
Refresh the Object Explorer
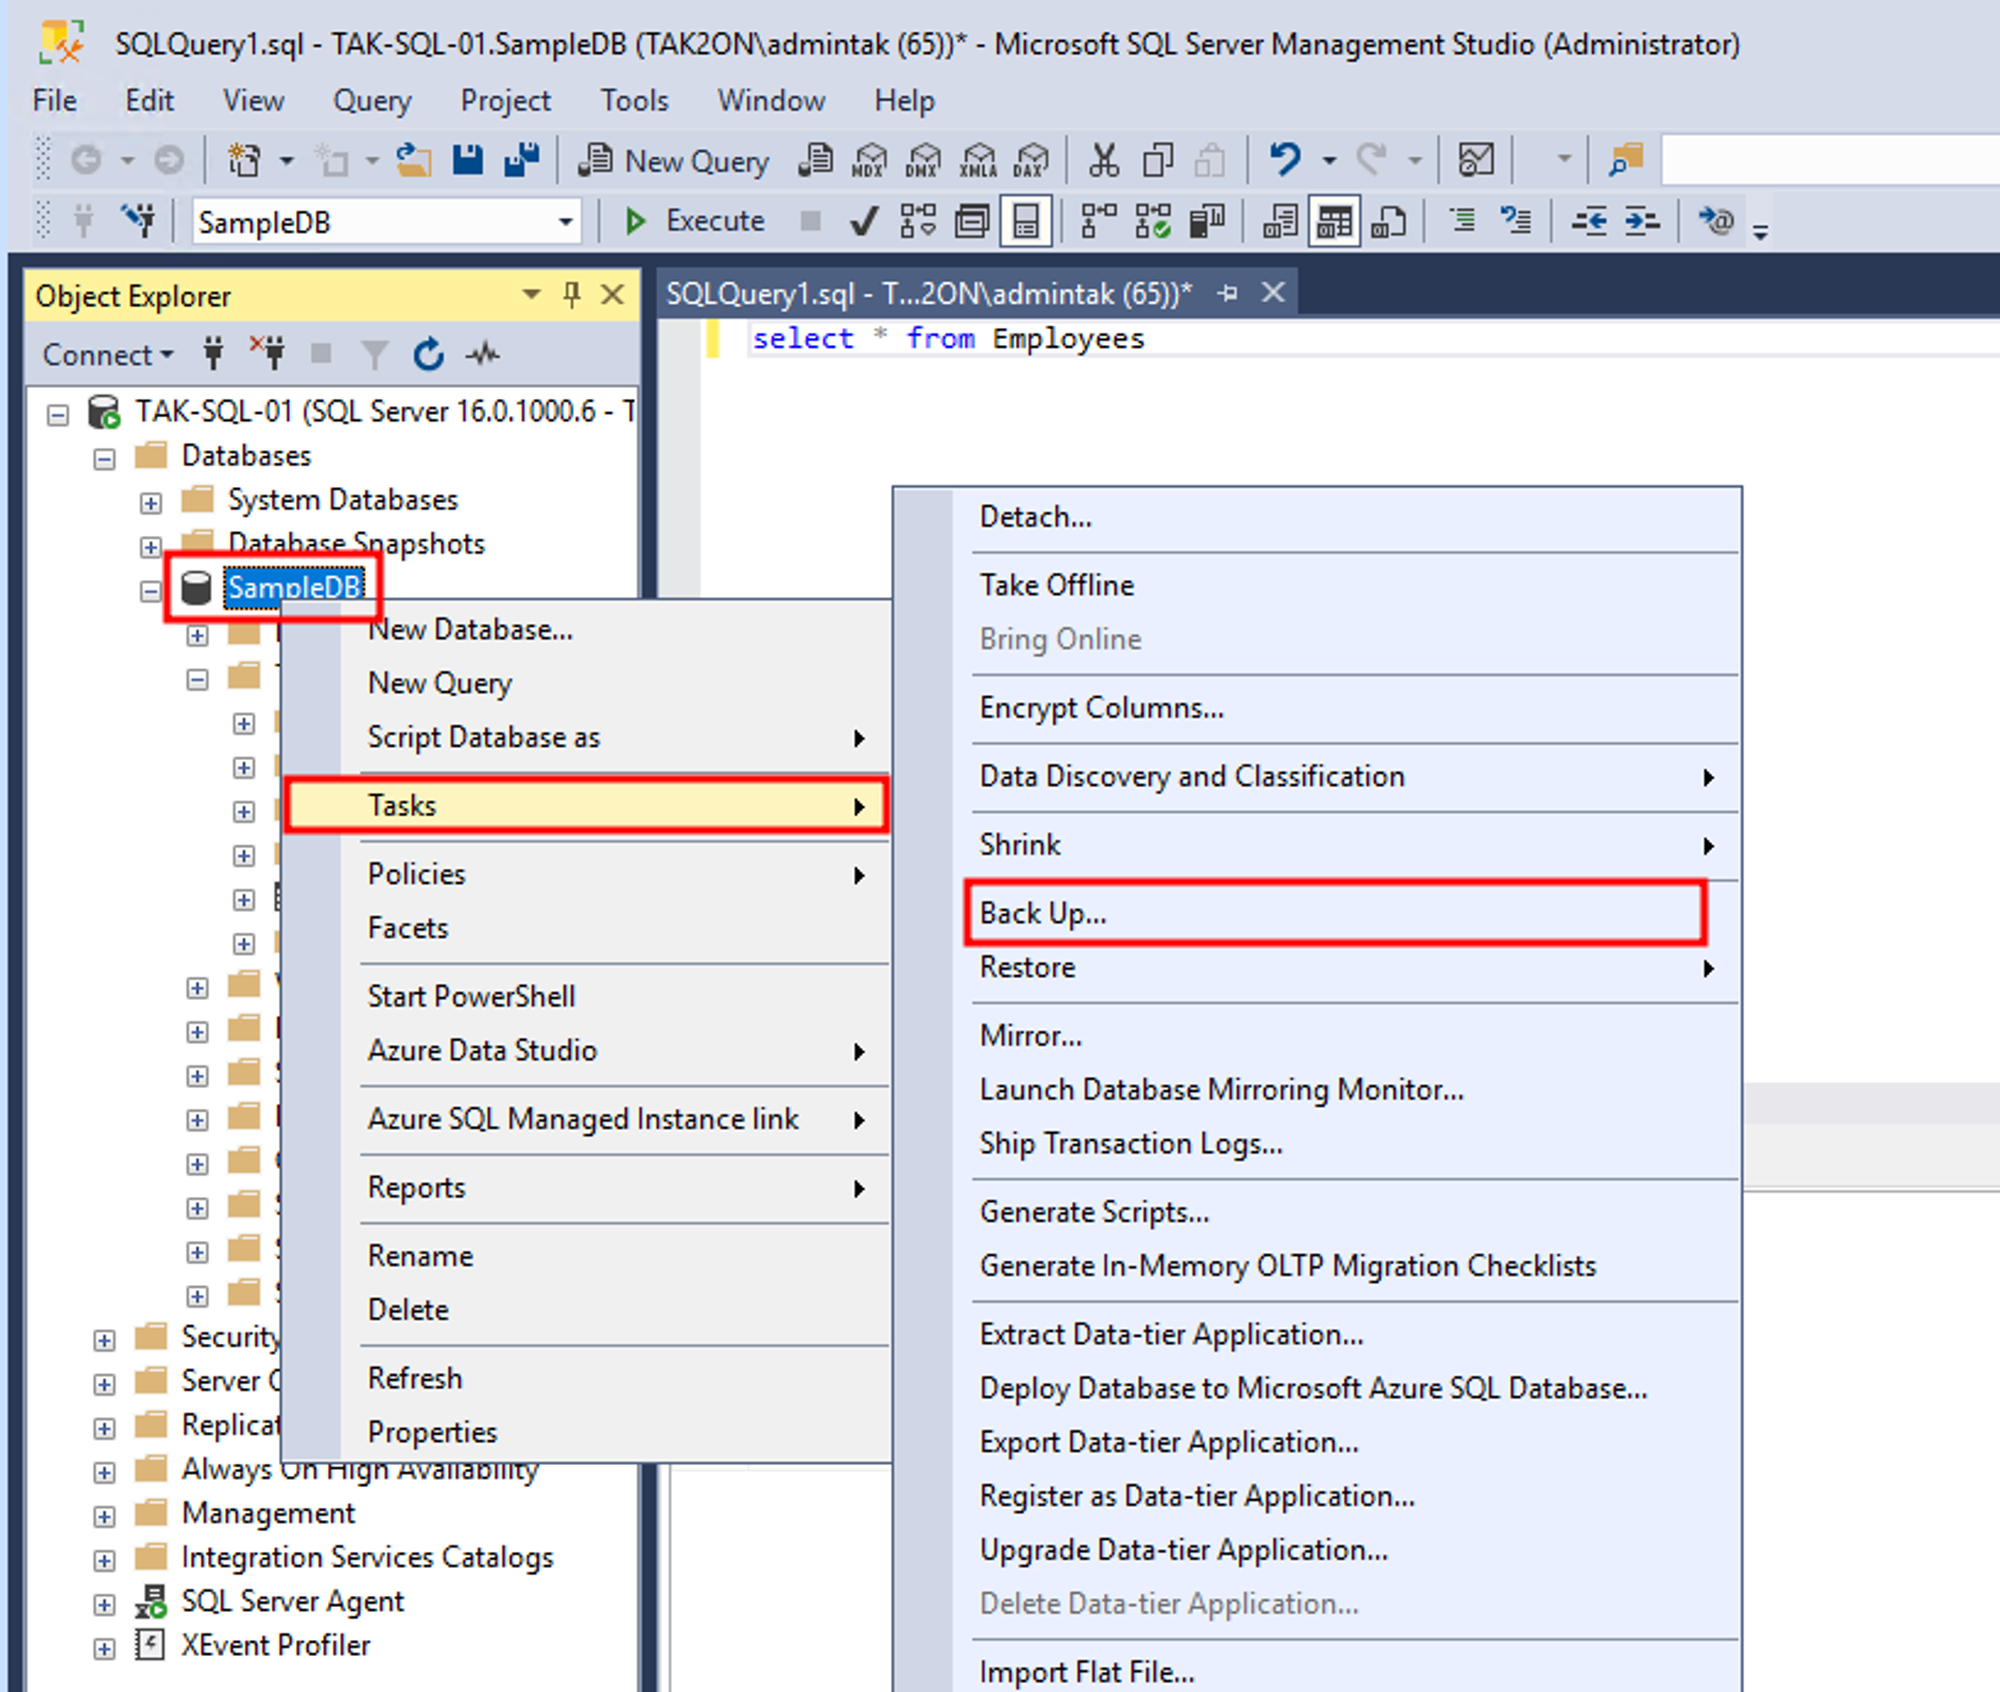click(428, 354)
